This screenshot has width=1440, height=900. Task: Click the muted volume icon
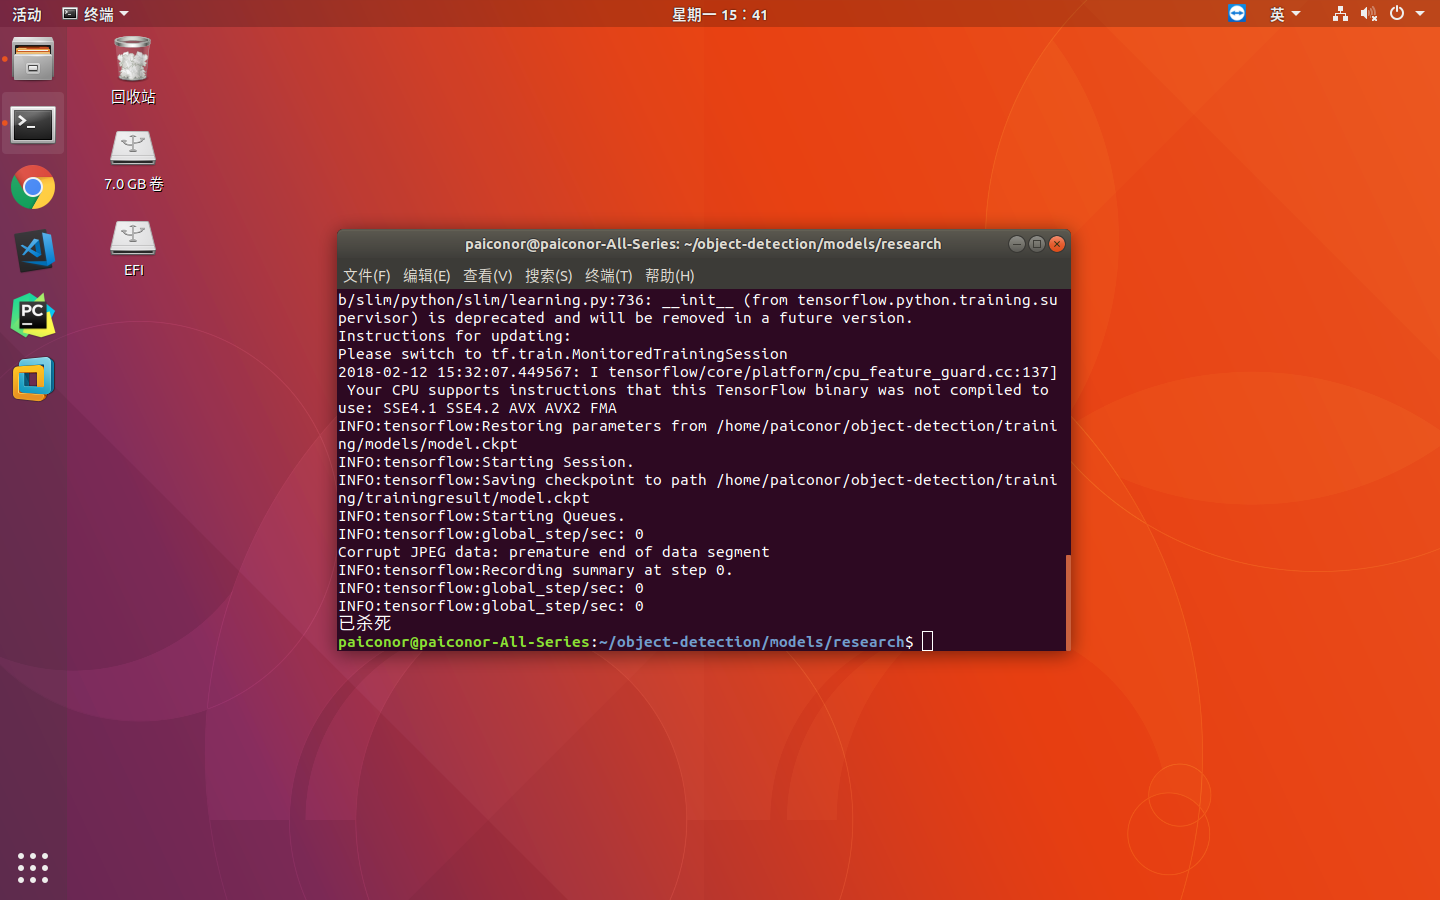(1369, 13)
